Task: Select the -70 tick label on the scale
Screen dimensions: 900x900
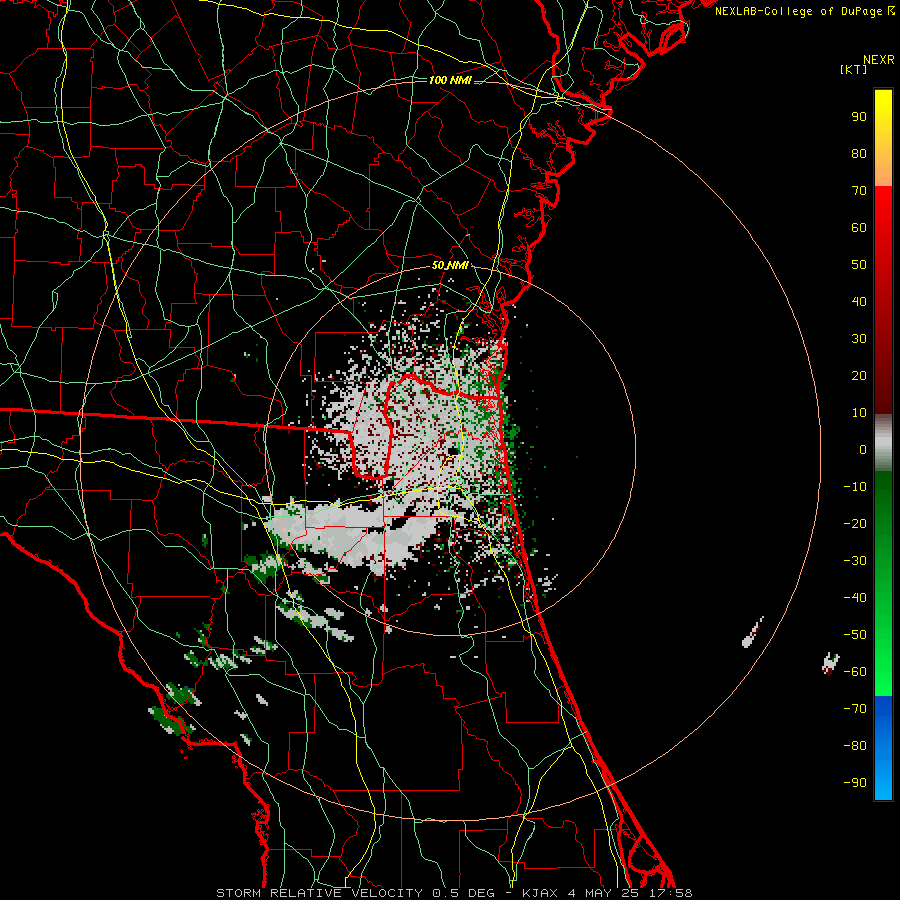Action: (855, 709)
